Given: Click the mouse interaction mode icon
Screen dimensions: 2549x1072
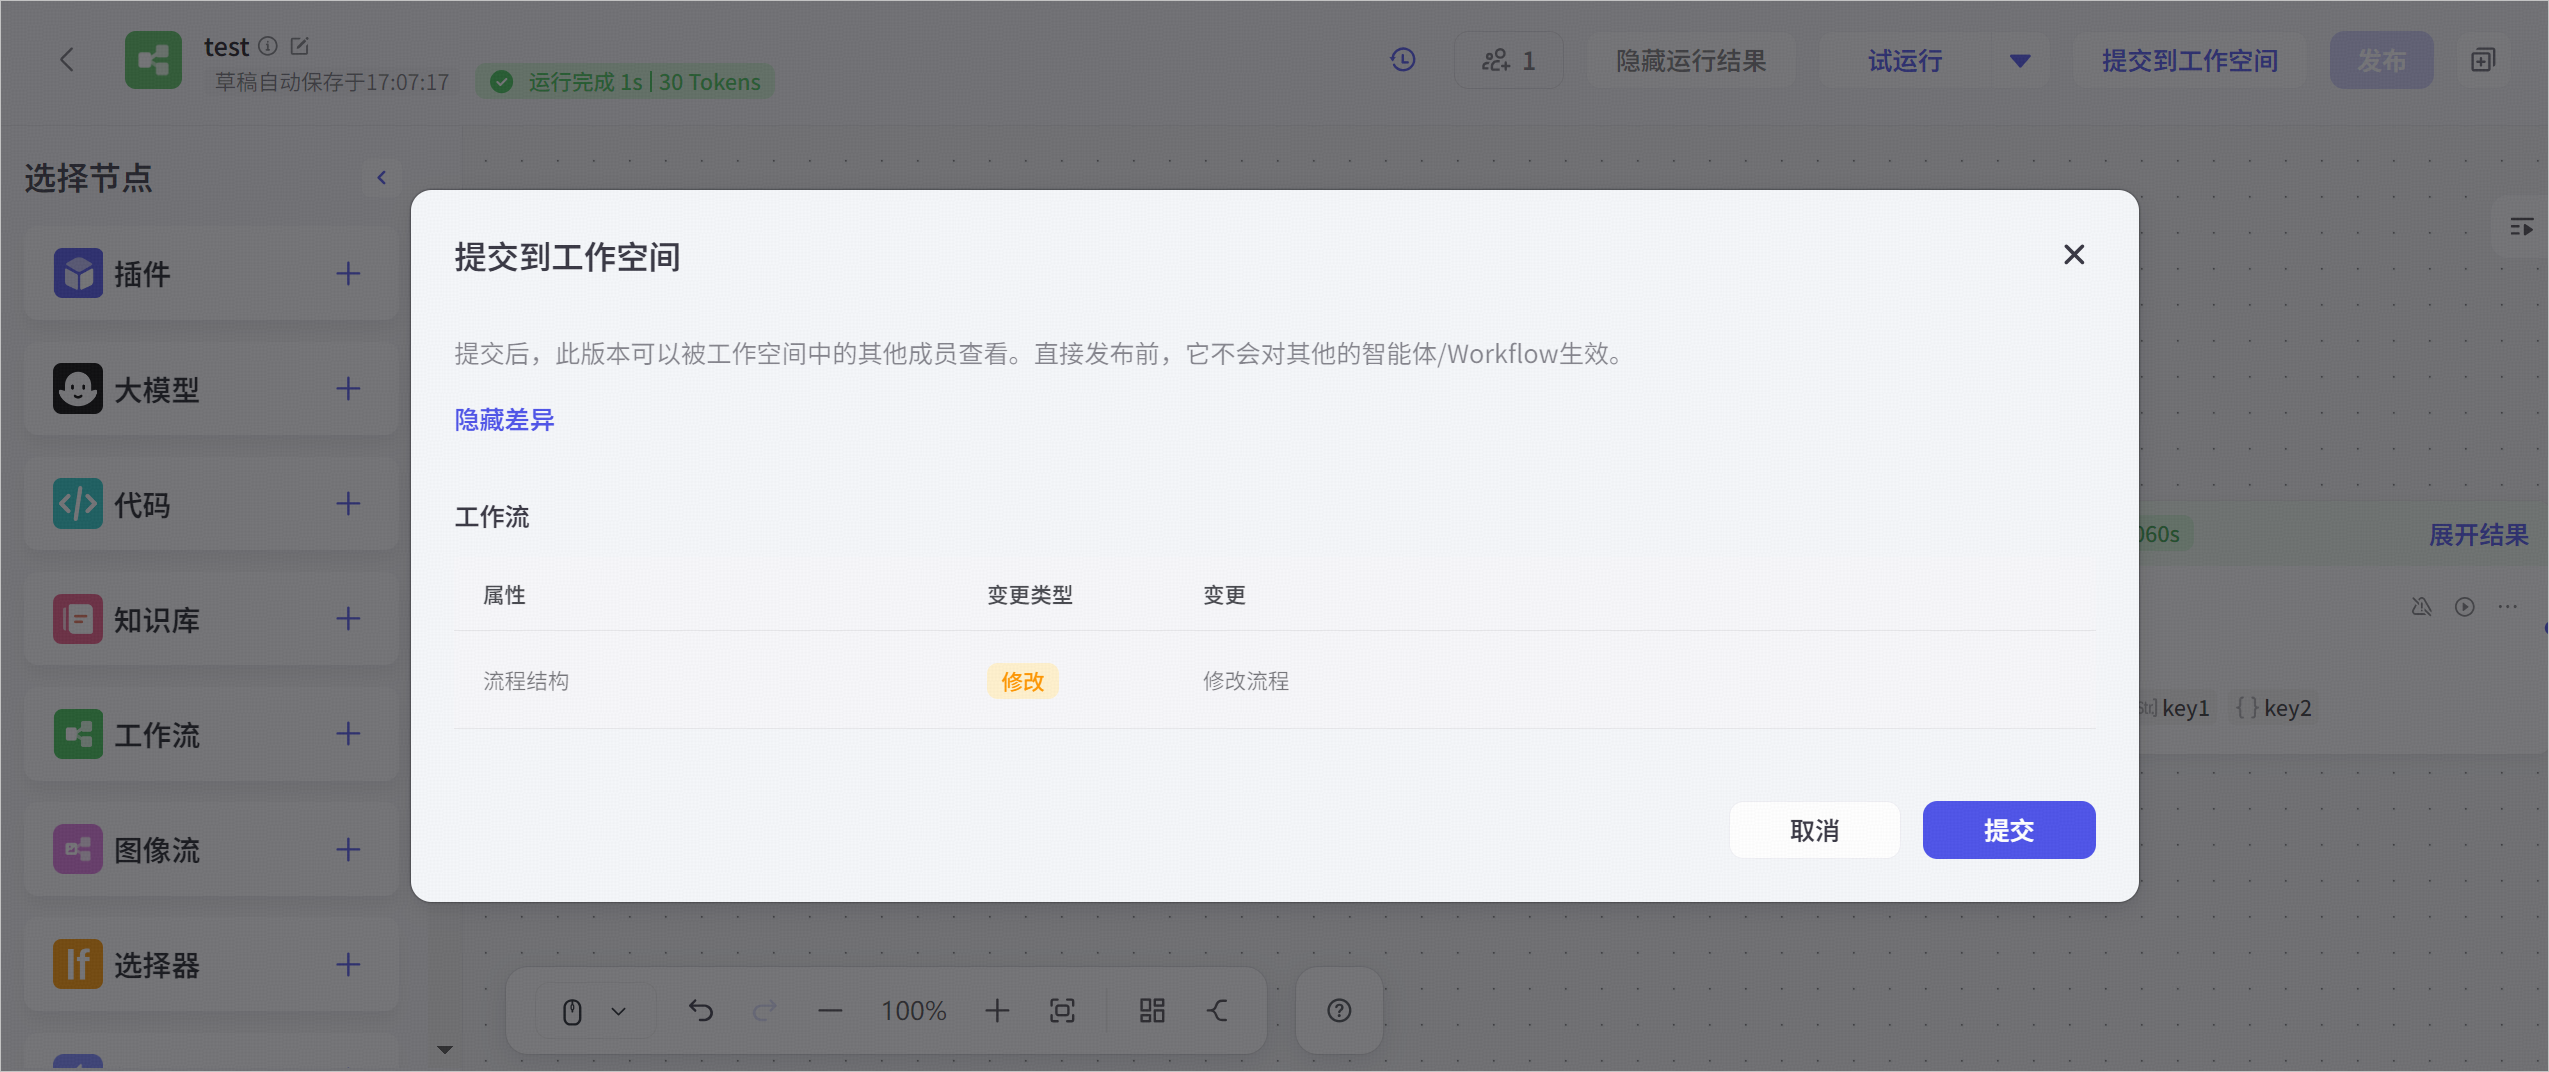Looking at the screenshot, I should coord(572,1011).
